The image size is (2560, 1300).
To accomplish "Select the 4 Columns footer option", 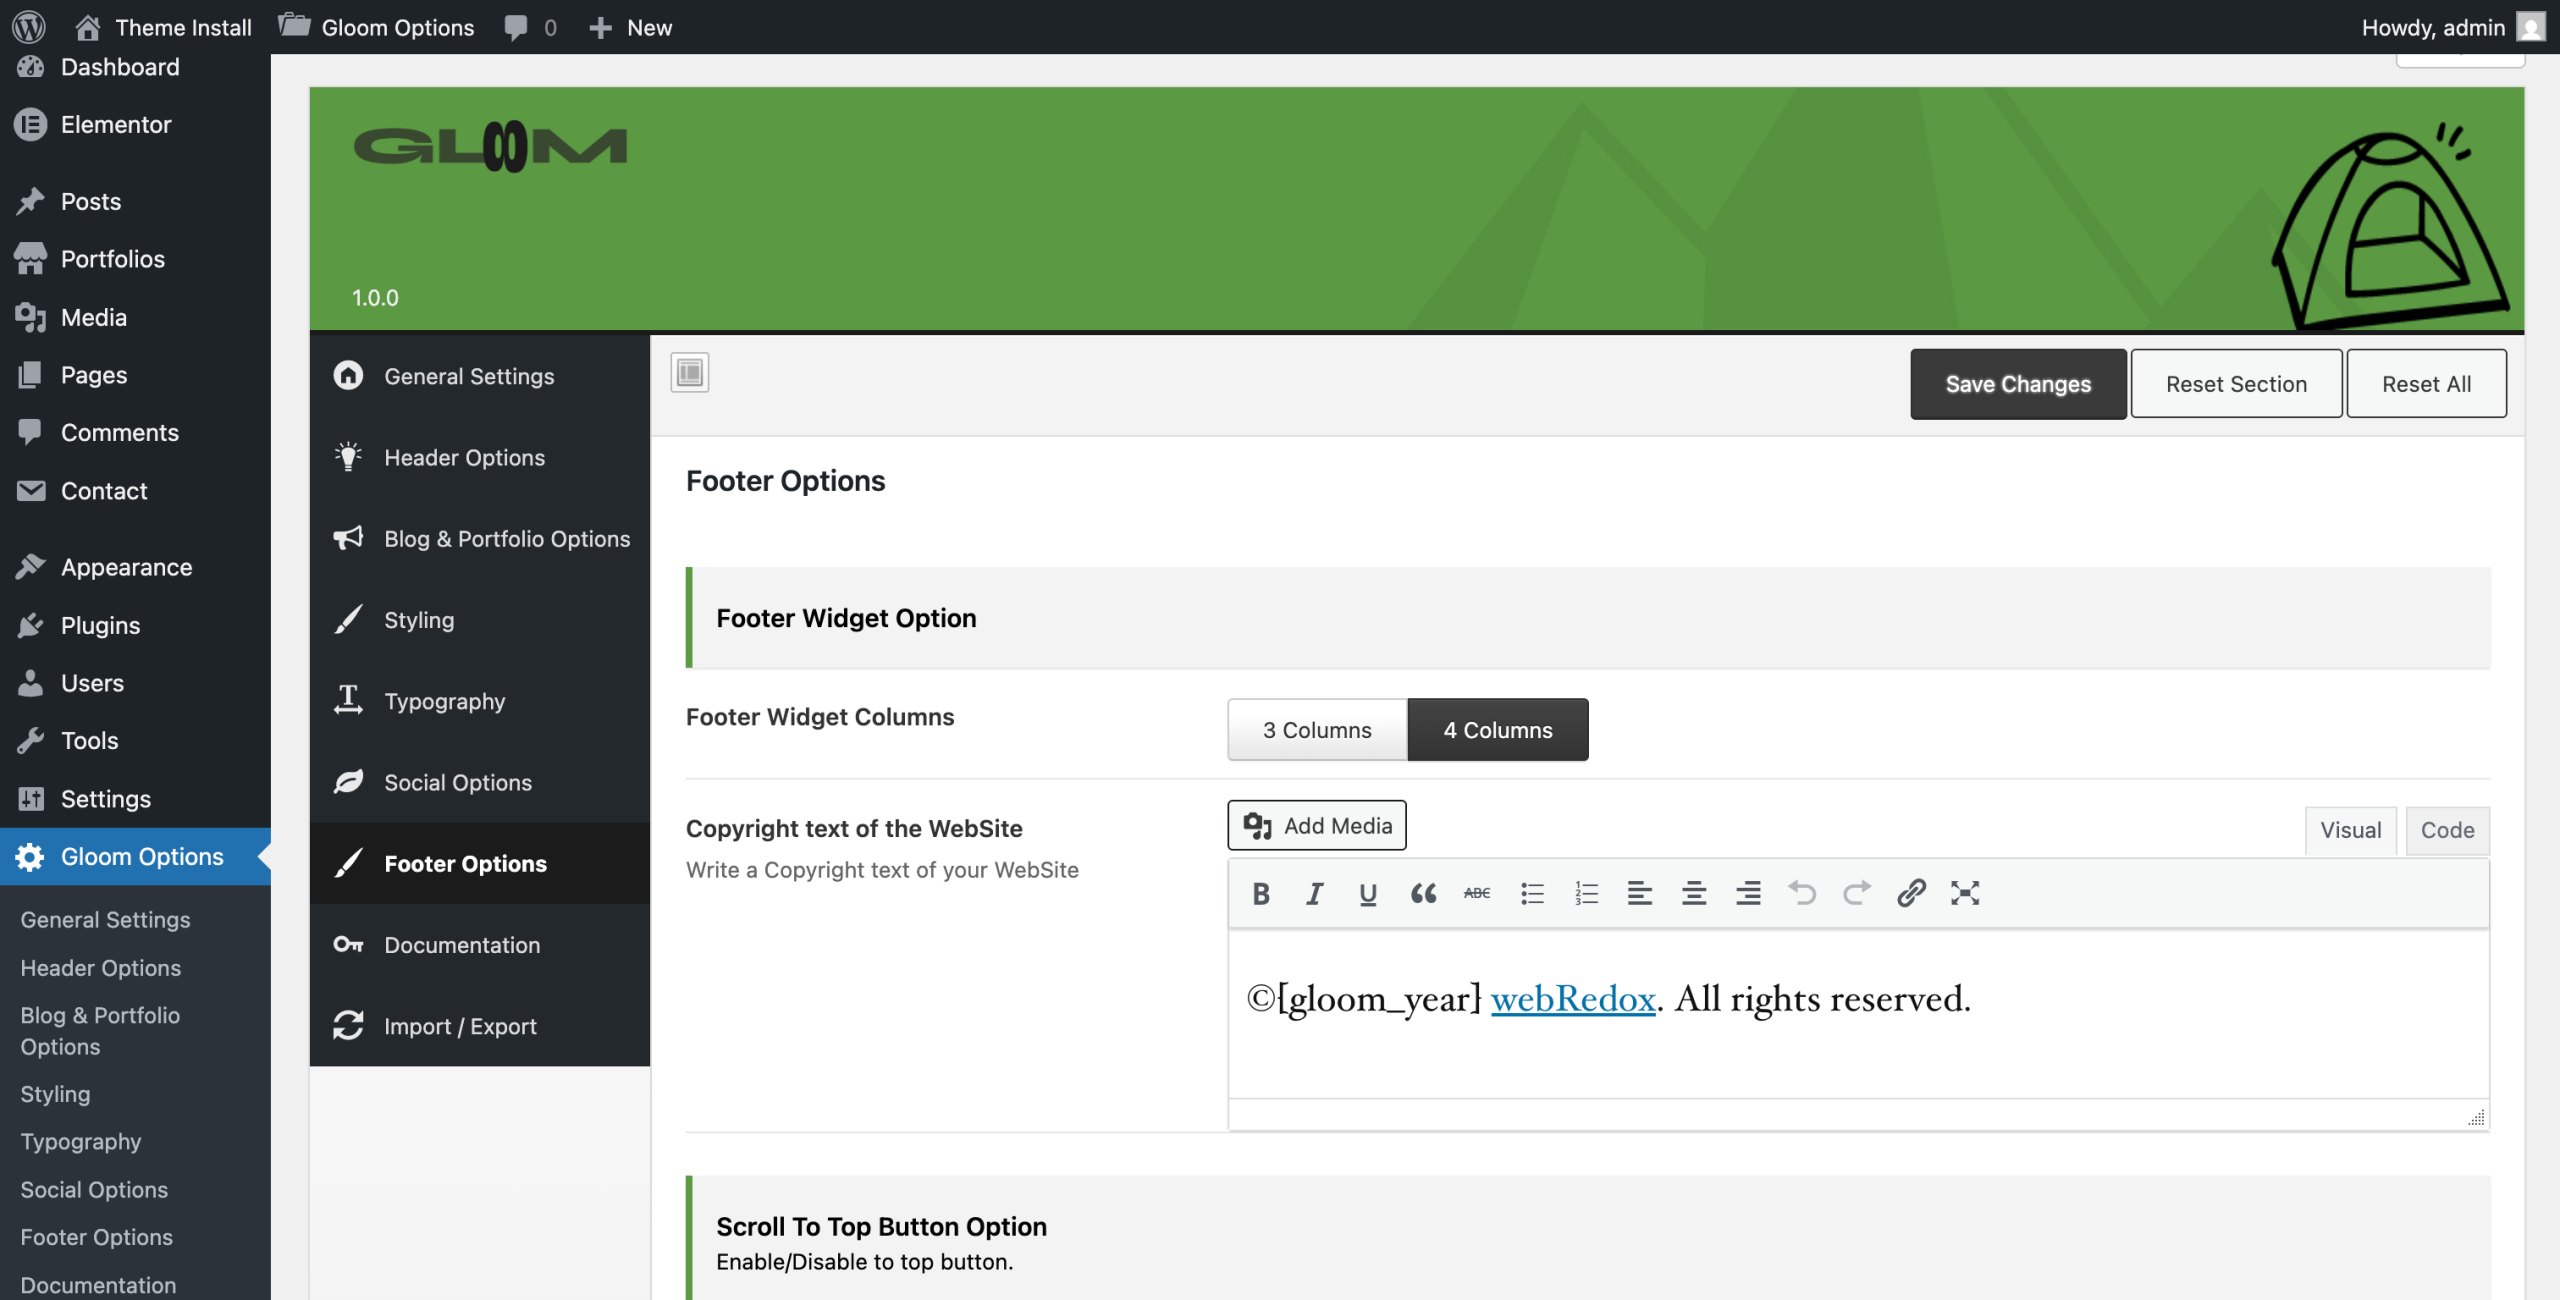I will pyautogui.click(x=1498, y=730).
